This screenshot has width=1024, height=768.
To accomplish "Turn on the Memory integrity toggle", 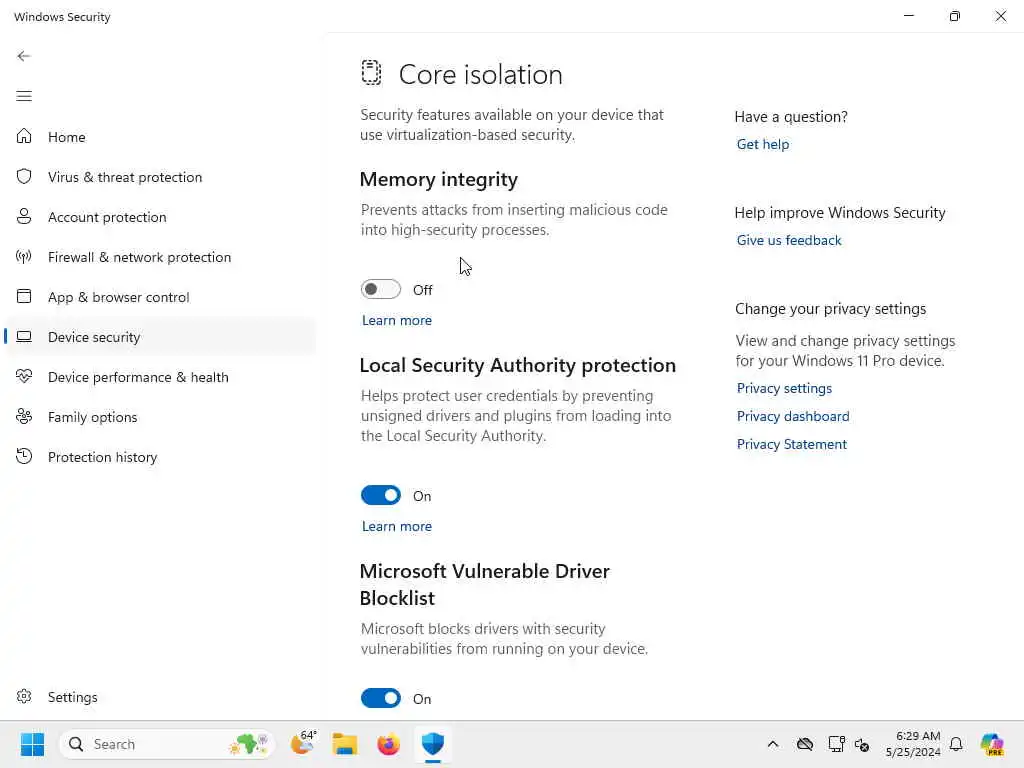I will click(x=381, y=289).
